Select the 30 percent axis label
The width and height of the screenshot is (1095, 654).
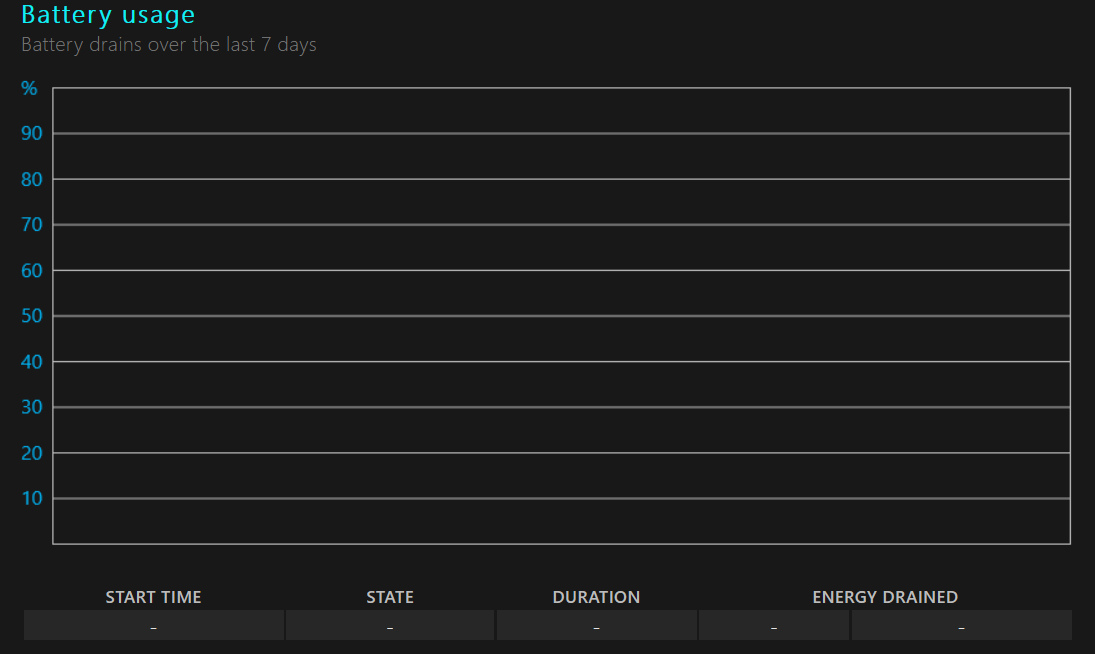pyautogui.click(x=32, y=407)
